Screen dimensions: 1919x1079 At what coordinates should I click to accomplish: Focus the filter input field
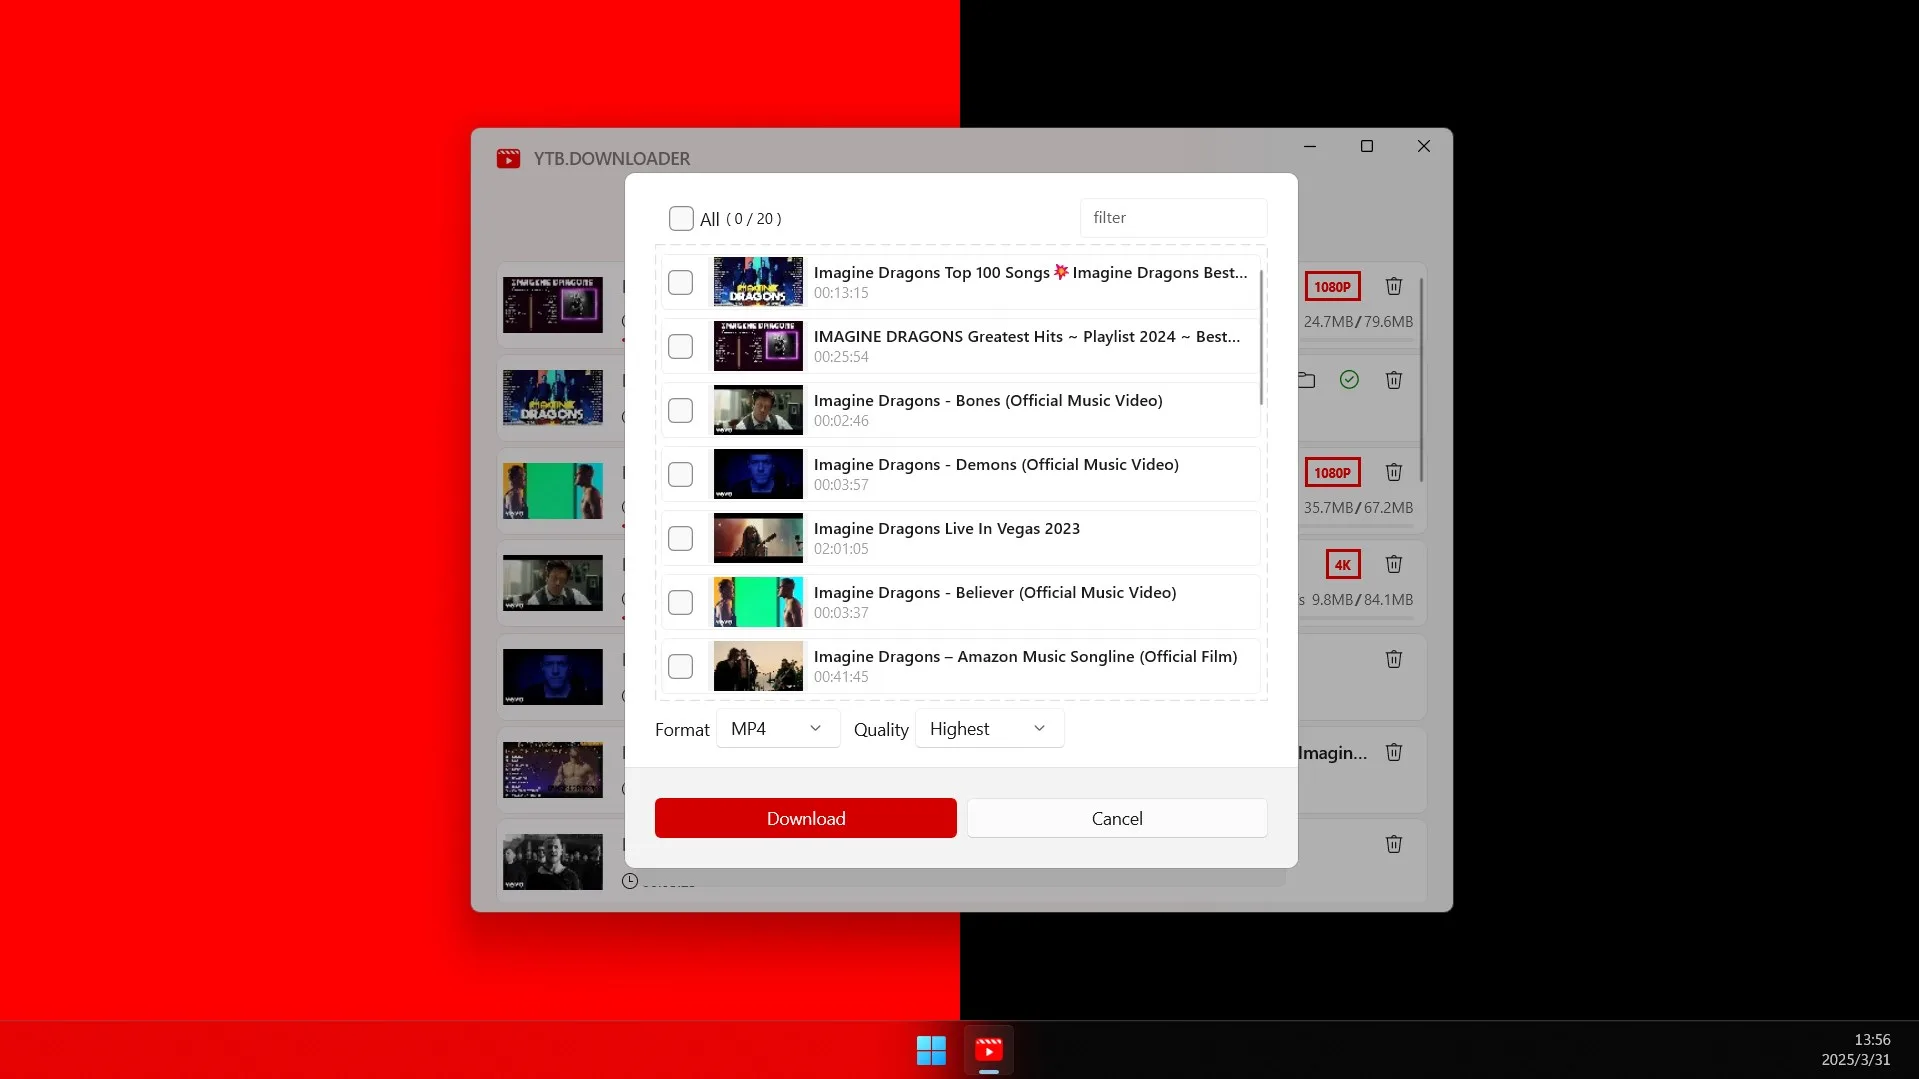coord(1173,217)
